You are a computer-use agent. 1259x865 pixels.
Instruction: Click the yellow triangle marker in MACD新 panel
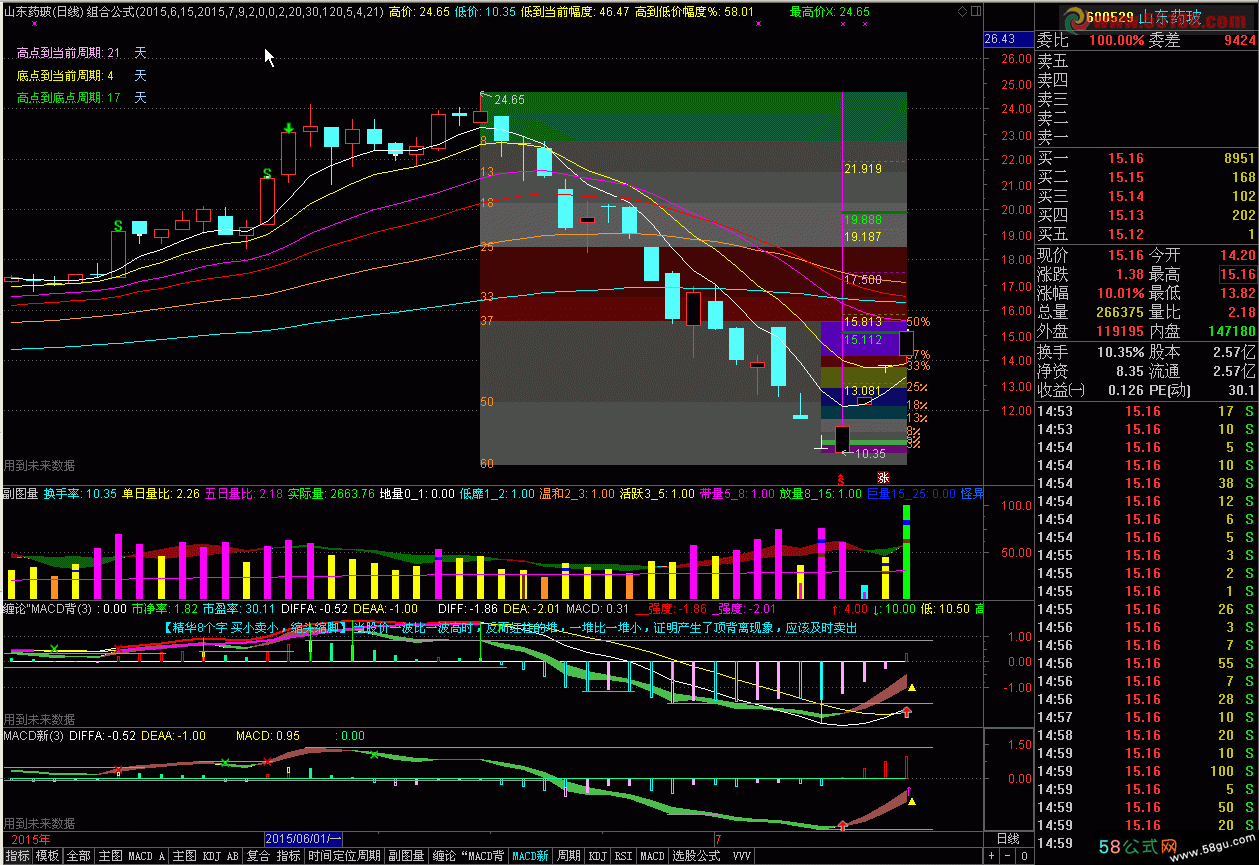coord(912,801)
